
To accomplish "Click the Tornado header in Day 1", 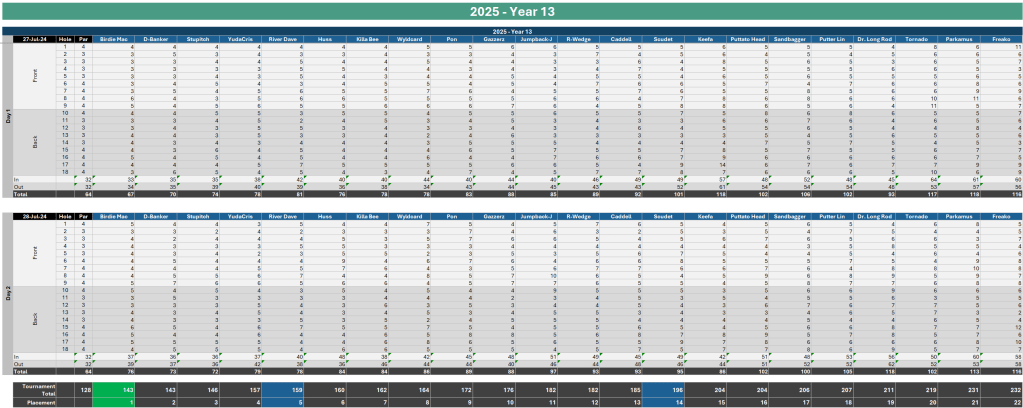I will pyautogui.click(x=918, y=39).
